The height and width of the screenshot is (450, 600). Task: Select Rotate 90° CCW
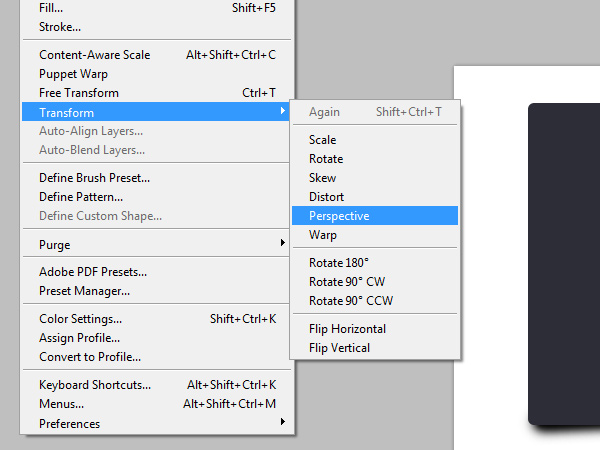[375, 301]
